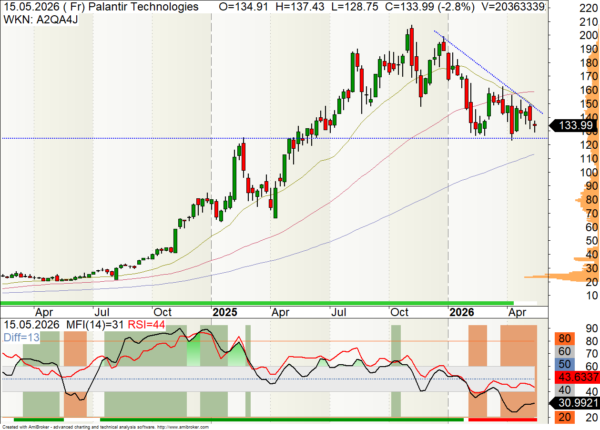Click the open value 'O=134.91'
This screenshot has height=430, width=600.
pyautogui.click(x=243, y=7)
